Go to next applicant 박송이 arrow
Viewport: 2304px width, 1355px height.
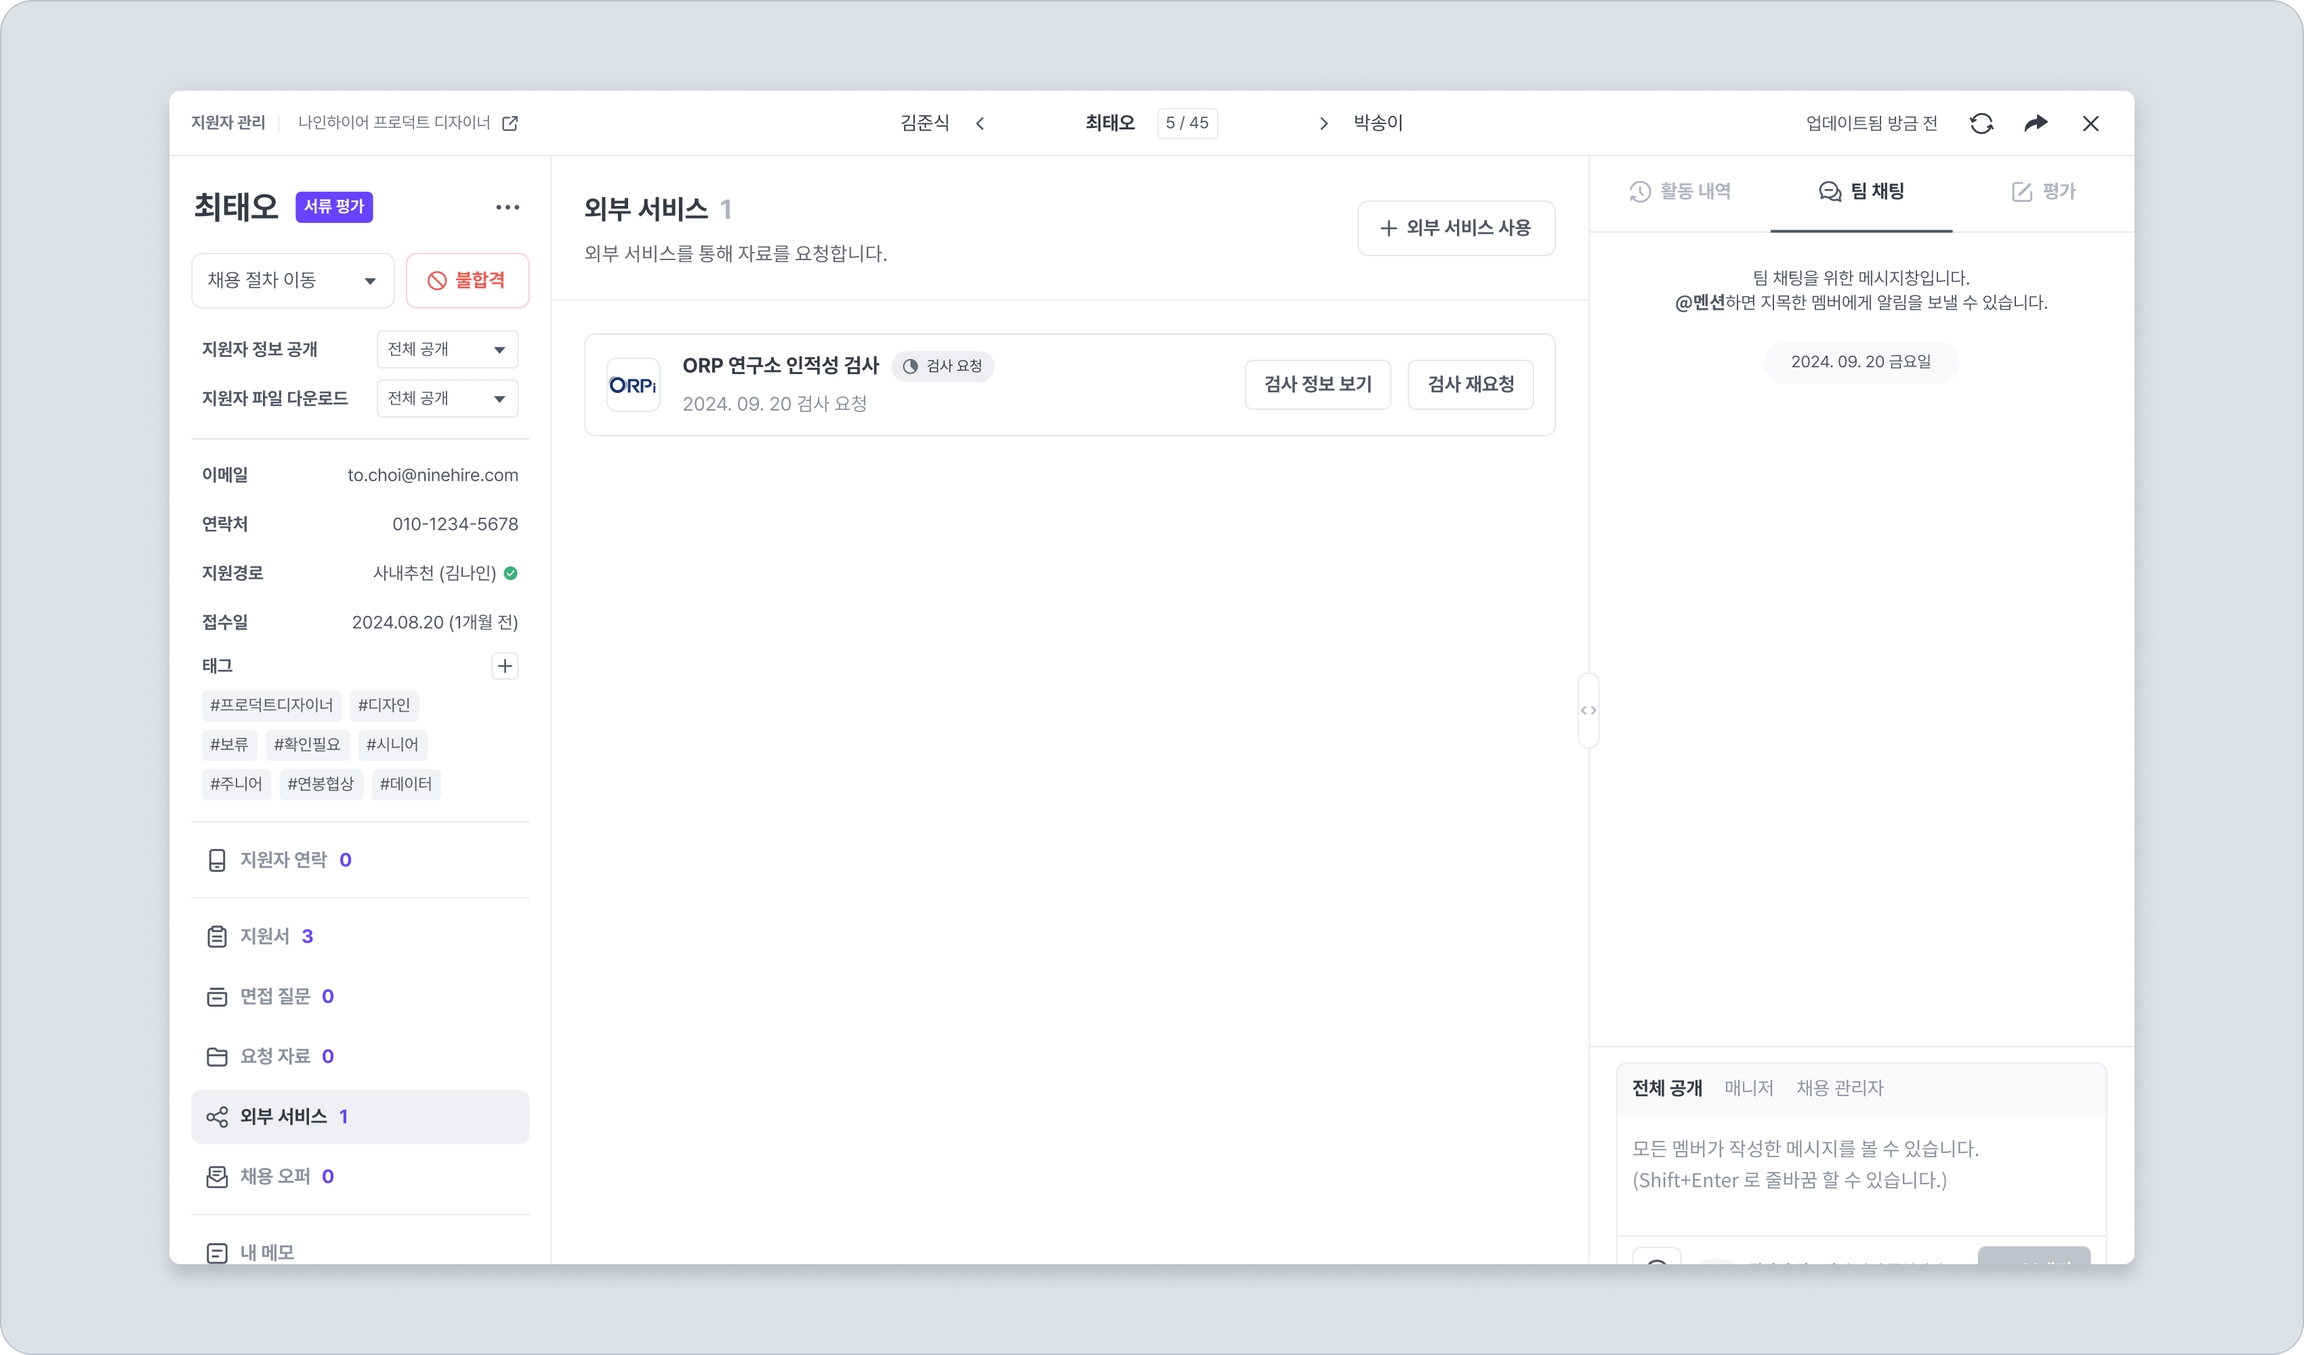1323,123
